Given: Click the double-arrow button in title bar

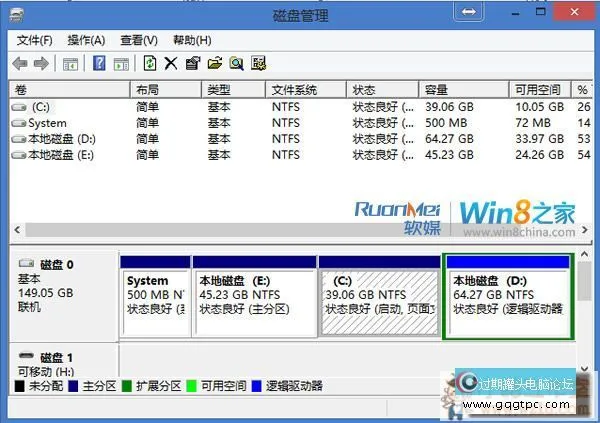Looking at the screenshot, I should (x=469, y=12).
